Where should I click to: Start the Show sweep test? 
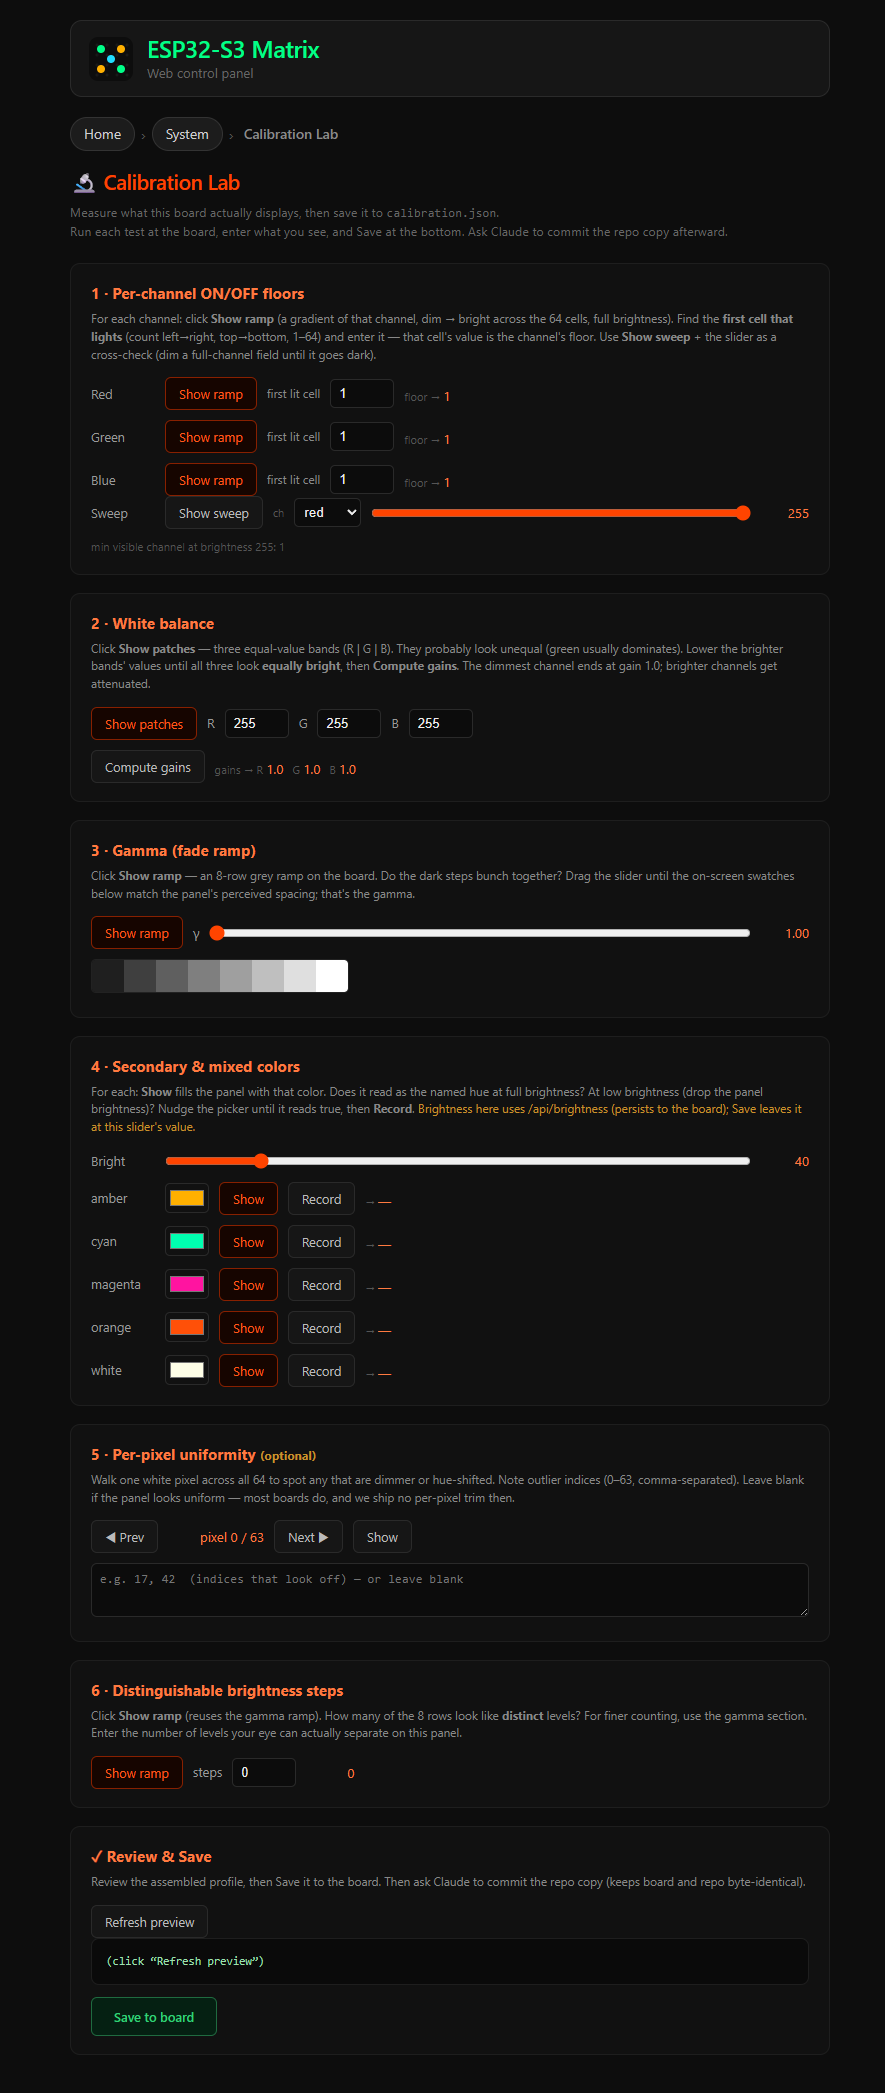[x=214, y=513]
